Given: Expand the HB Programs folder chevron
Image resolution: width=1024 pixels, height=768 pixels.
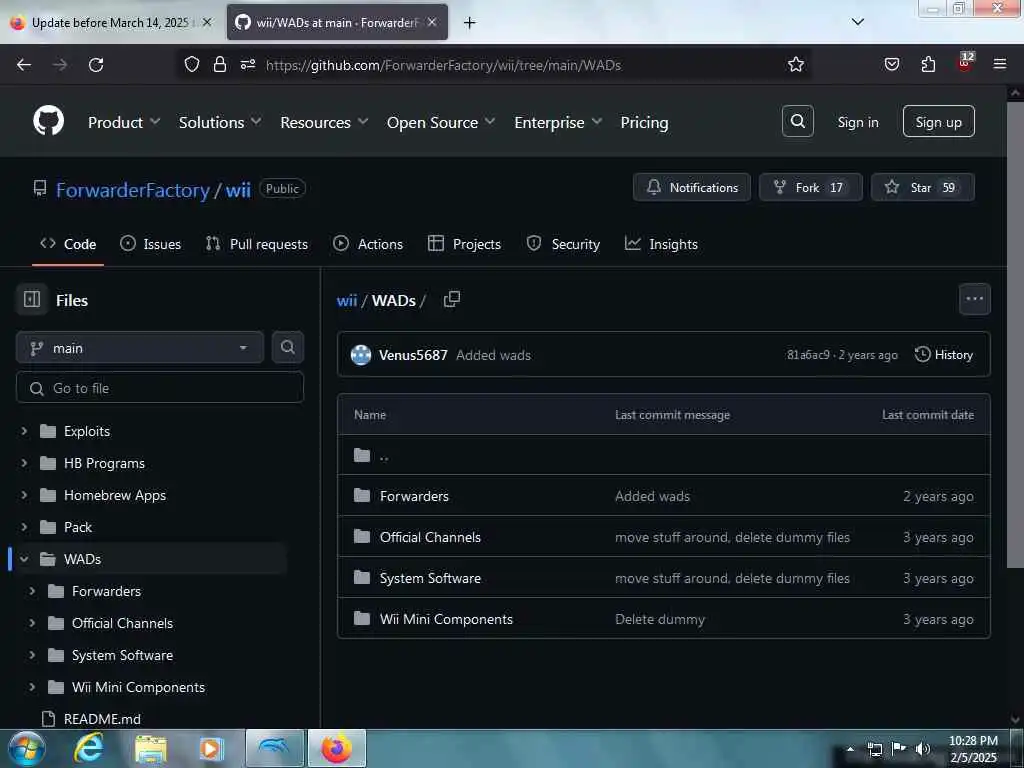Looking at the screenshot, I should point(24,463).
